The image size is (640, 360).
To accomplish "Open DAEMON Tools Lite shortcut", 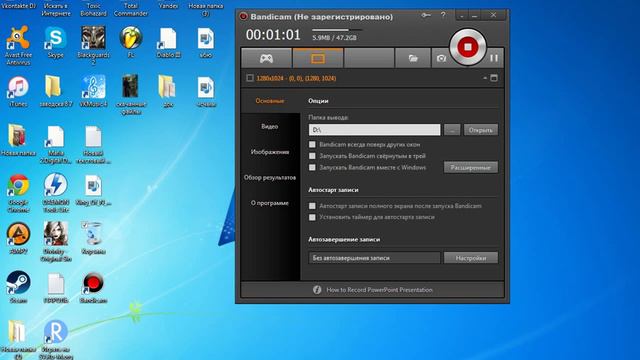I will [56, 193].
